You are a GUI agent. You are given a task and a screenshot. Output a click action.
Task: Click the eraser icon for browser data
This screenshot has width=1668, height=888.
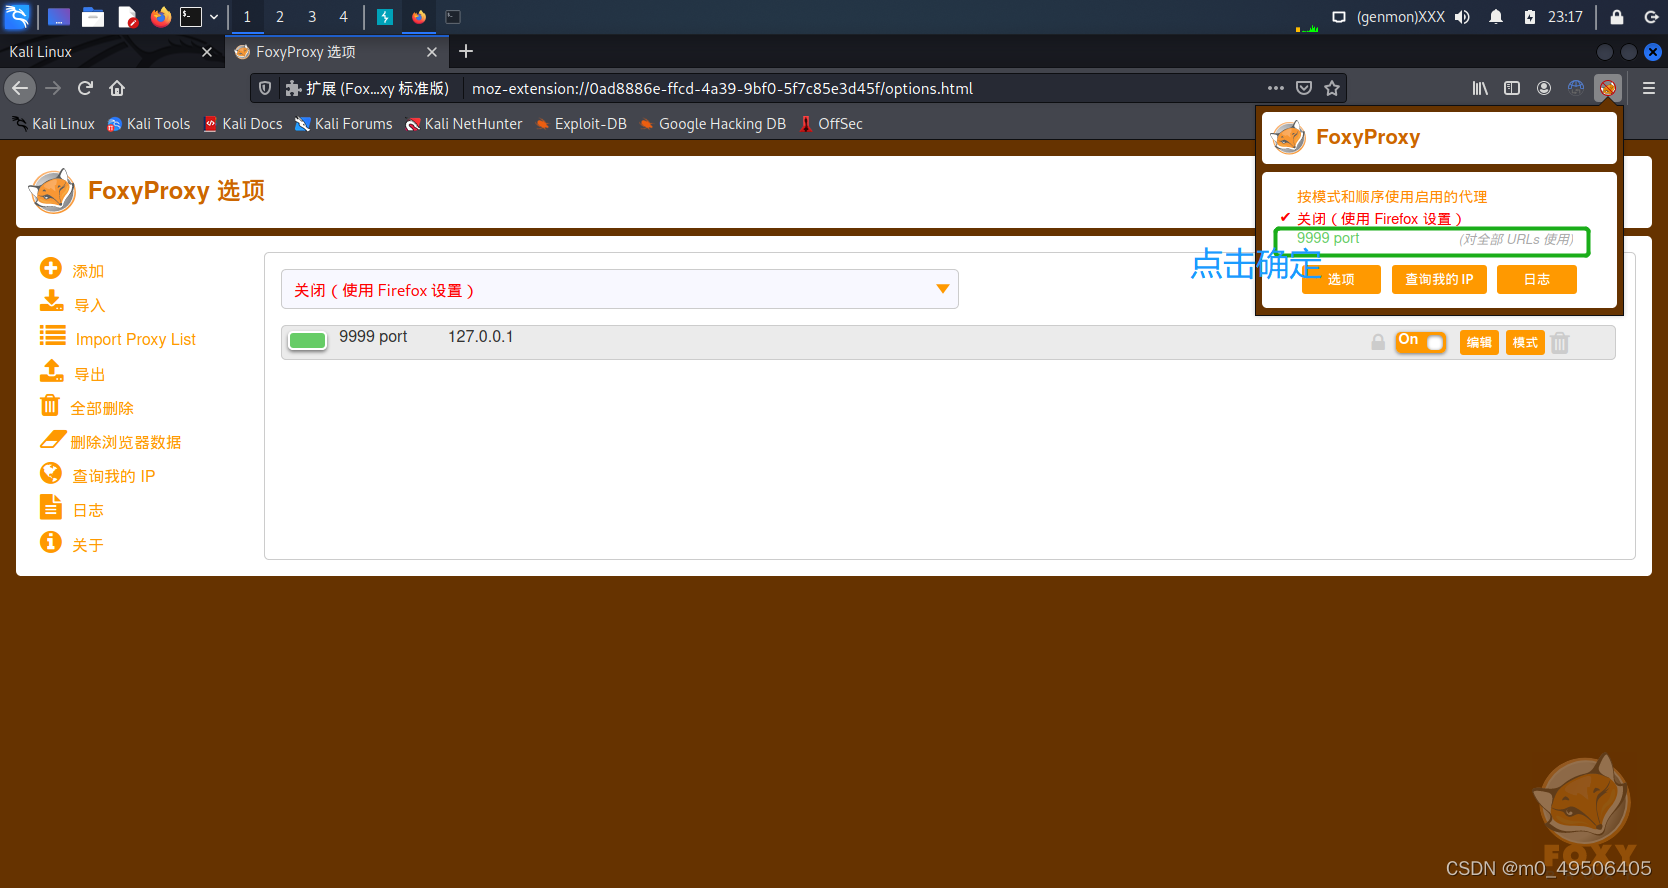click(x=52, y=439)
